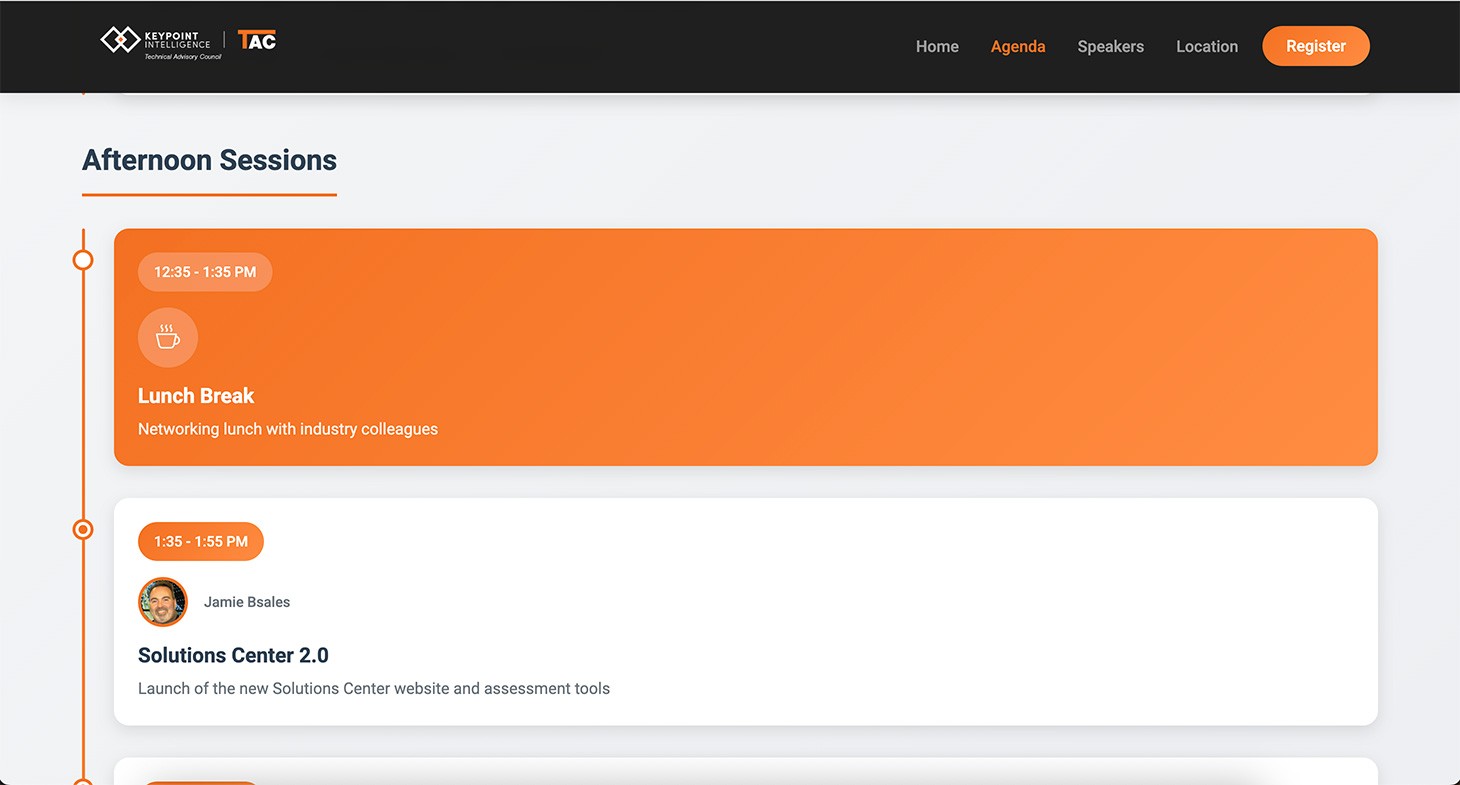Click the Afternoon Sessions heading
Screen dimensions: 1460x785
209,160
